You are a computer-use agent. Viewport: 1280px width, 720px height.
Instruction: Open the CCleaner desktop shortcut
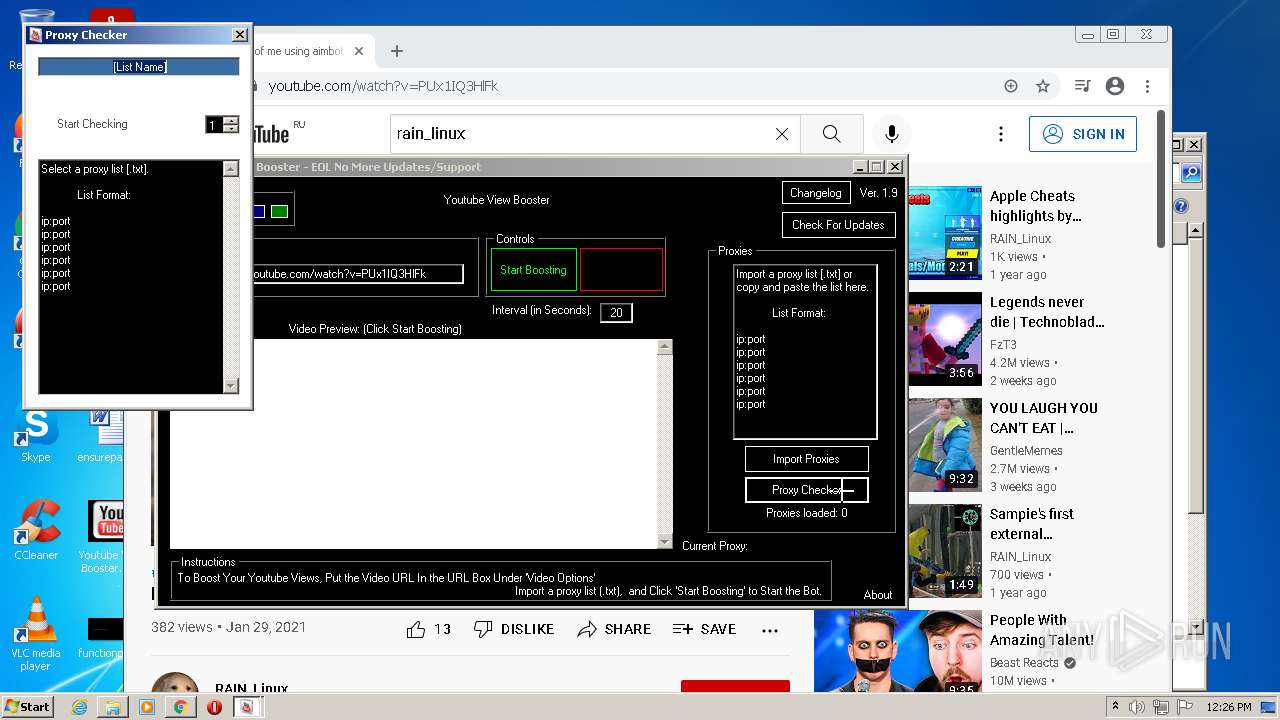pyautogui.click(x=36, y=531)
